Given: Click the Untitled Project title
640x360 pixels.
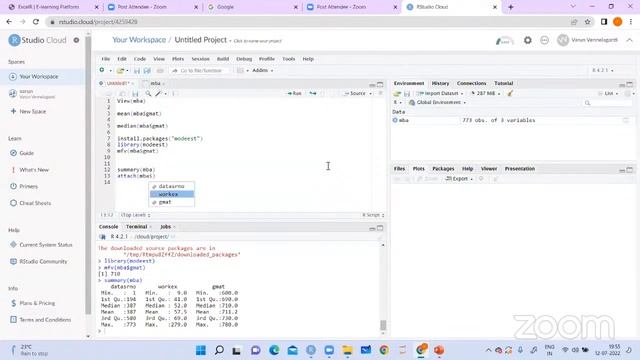Looking at the screenshot, I should tap(200, 40).
